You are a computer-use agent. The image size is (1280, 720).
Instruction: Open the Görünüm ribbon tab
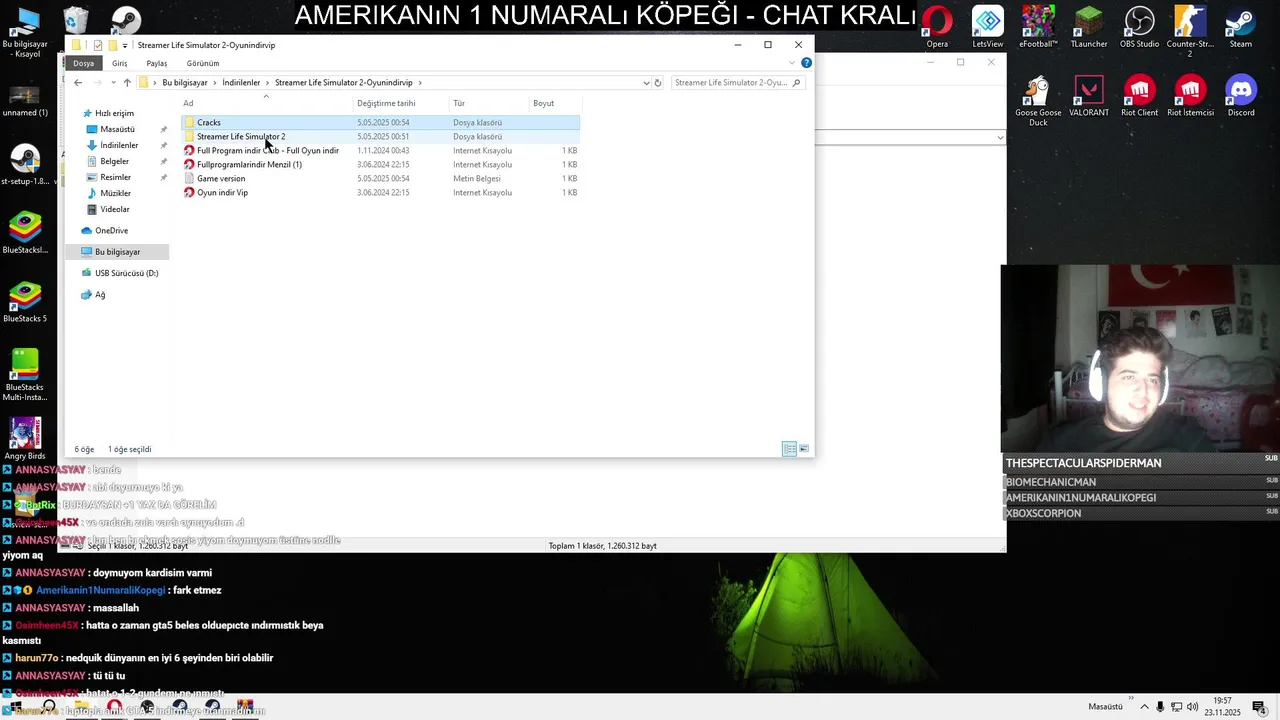[202, 63]
